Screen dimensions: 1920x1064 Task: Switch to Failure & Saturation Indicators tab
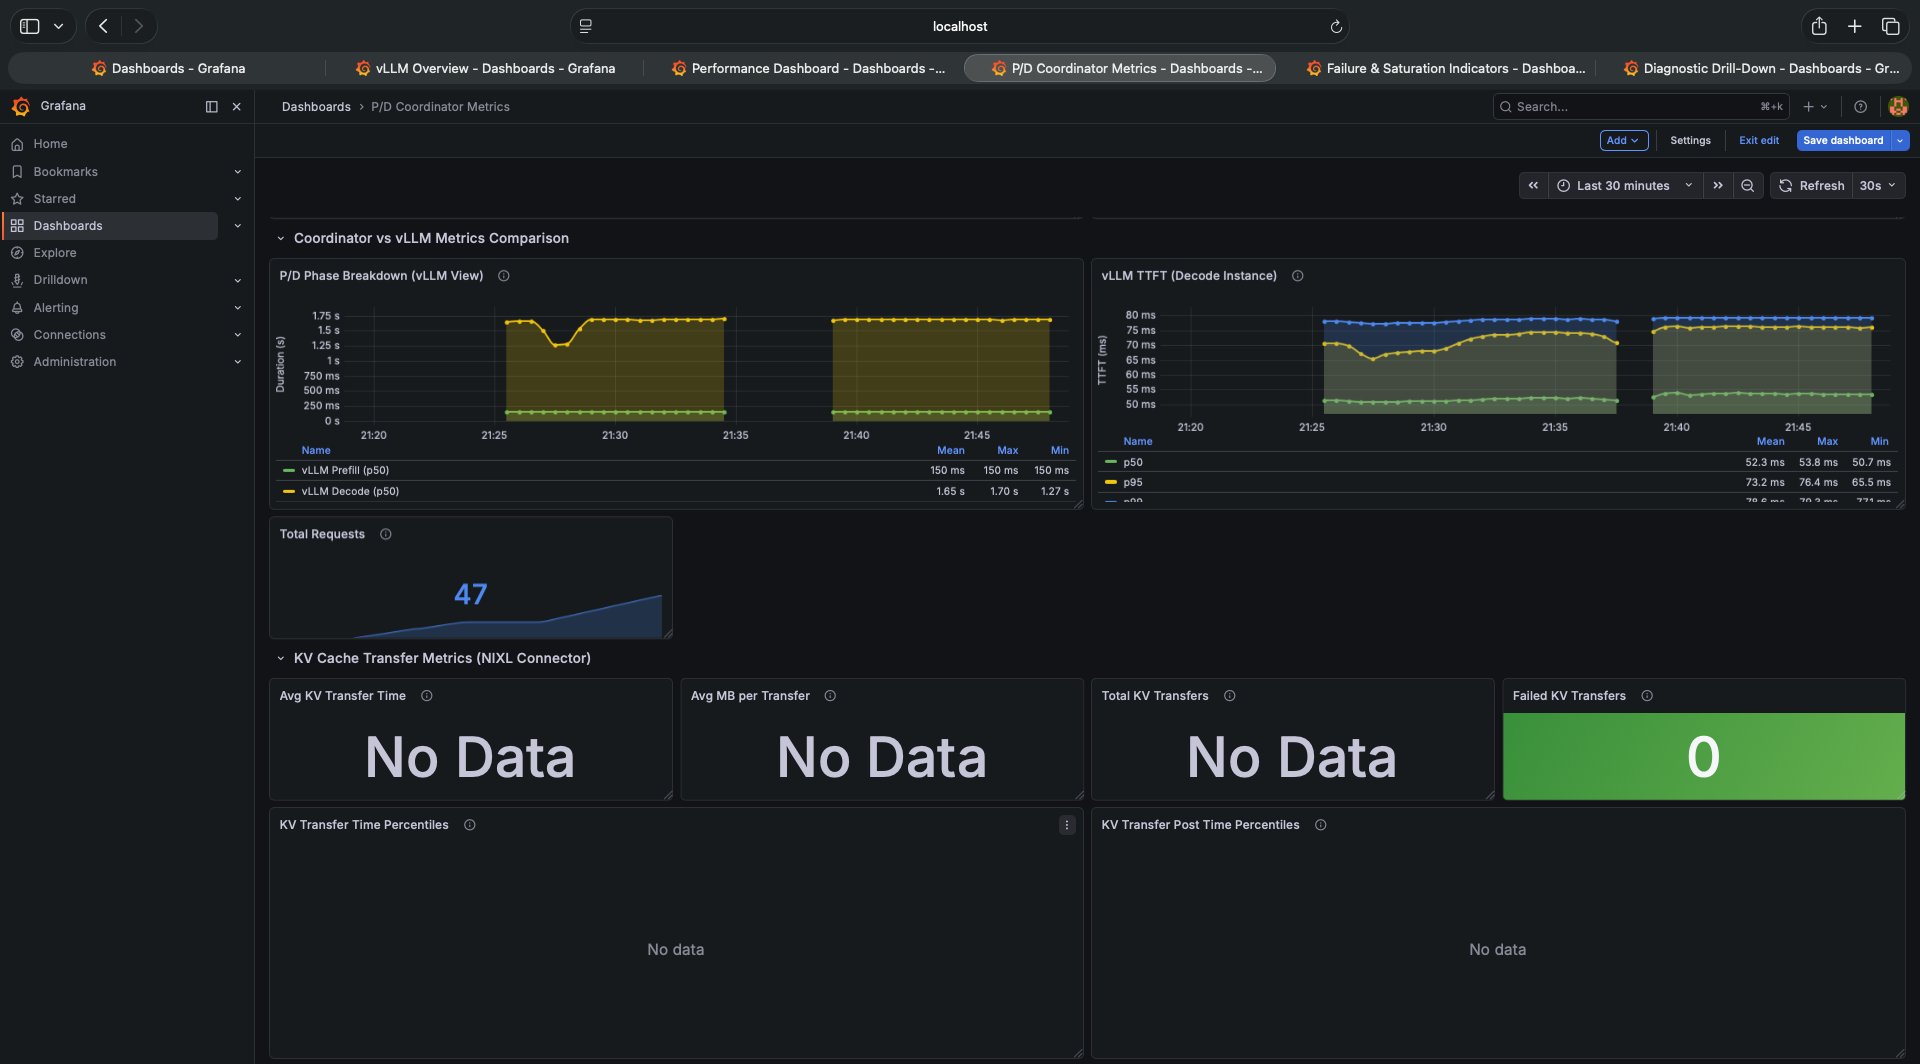point(1445,68)
